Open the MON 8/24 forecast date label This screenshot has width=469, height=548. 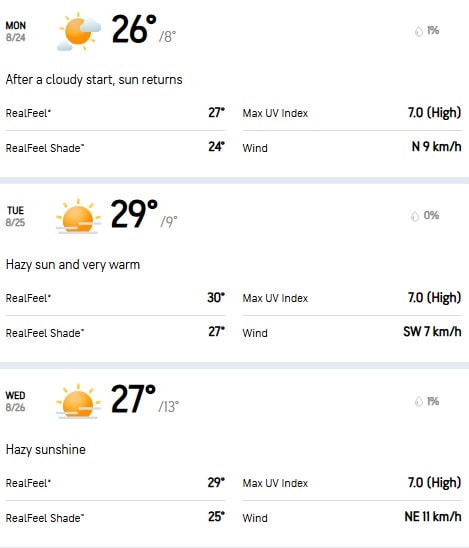pos(16,31)
